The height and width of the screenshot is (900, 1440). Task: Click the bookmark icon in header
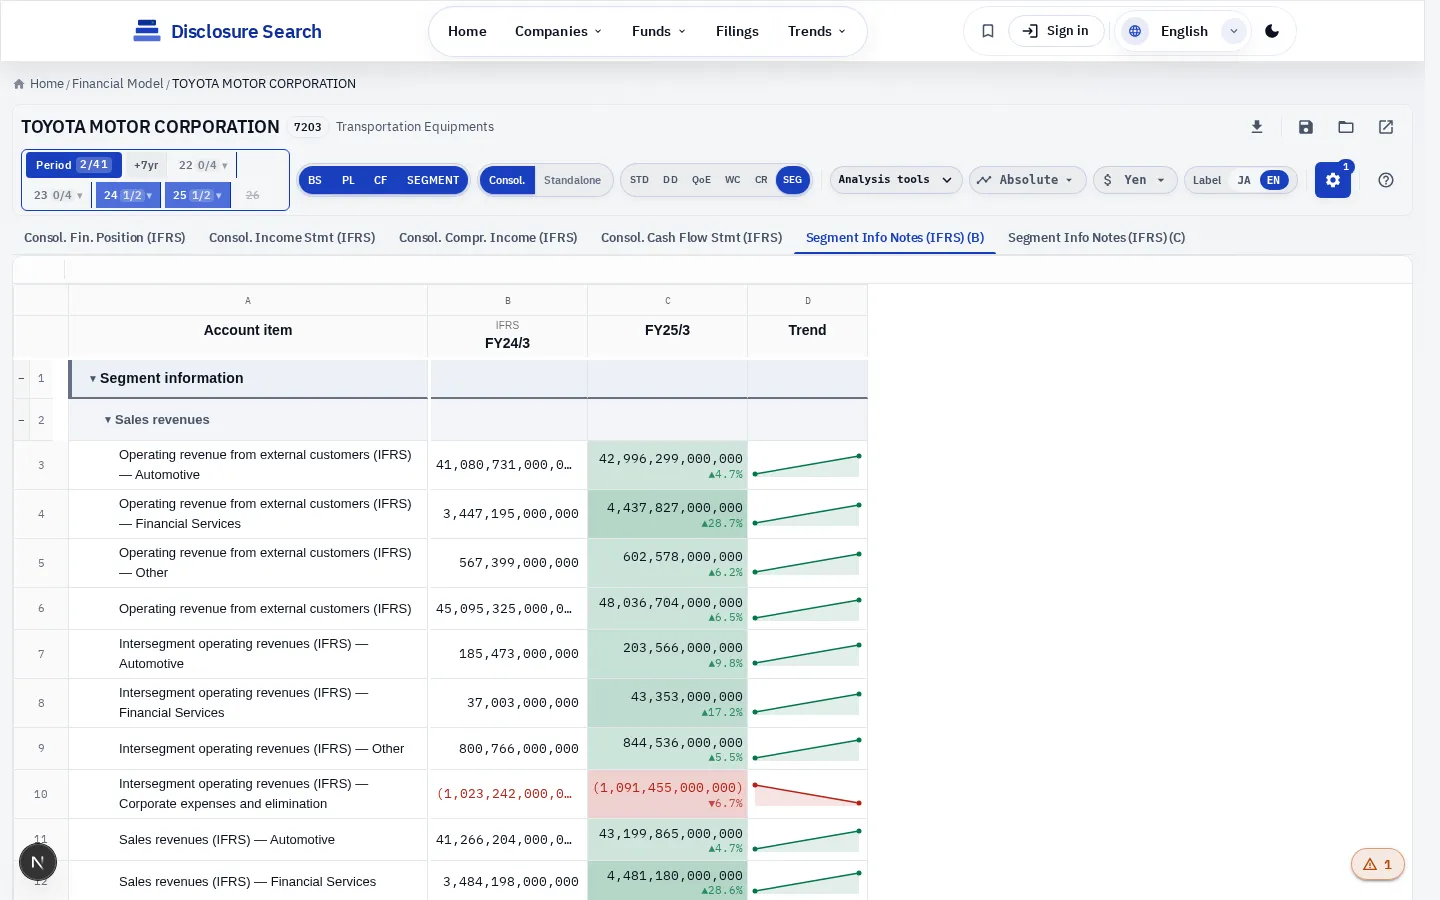[x=988, y=31]
